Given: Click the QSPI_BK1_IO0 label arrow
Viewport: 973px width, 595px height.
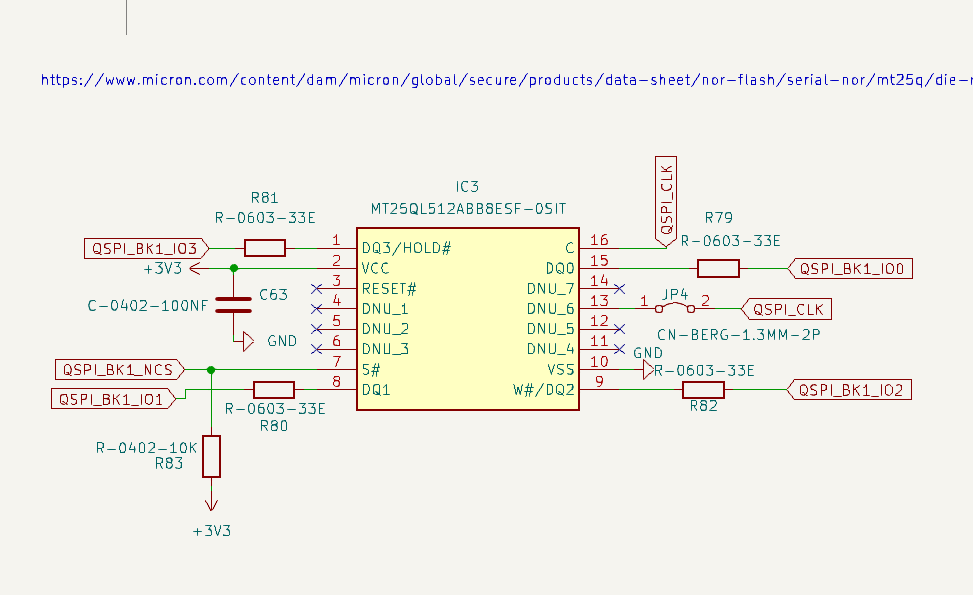Looking at the screenshot, I should tap(850, 268).
